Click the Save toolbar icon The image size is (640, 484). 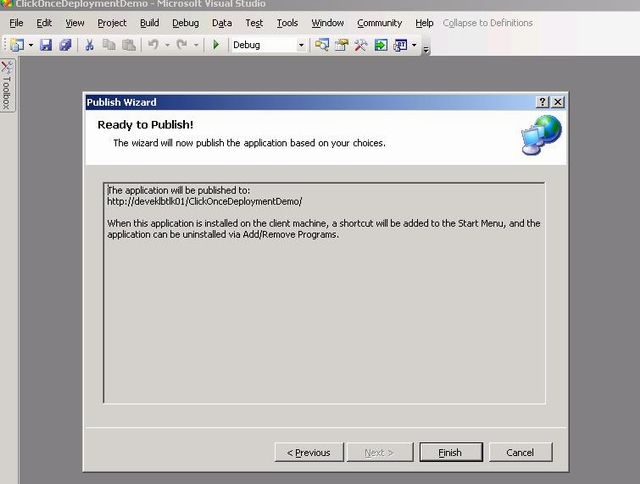46,45
